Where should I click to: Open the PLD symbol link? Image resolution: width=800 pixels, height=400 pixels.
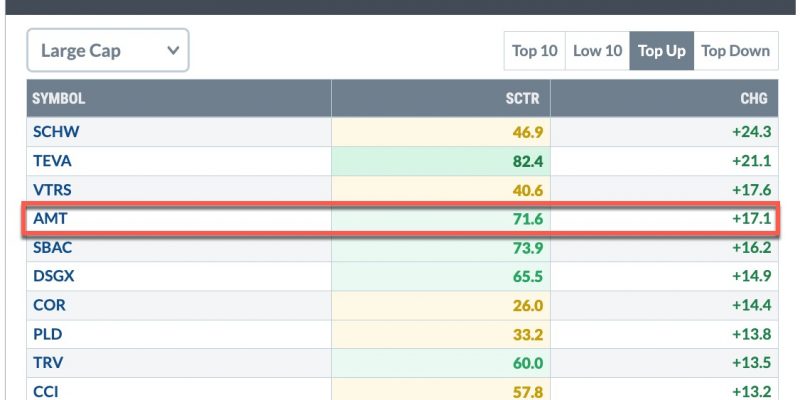47,334
